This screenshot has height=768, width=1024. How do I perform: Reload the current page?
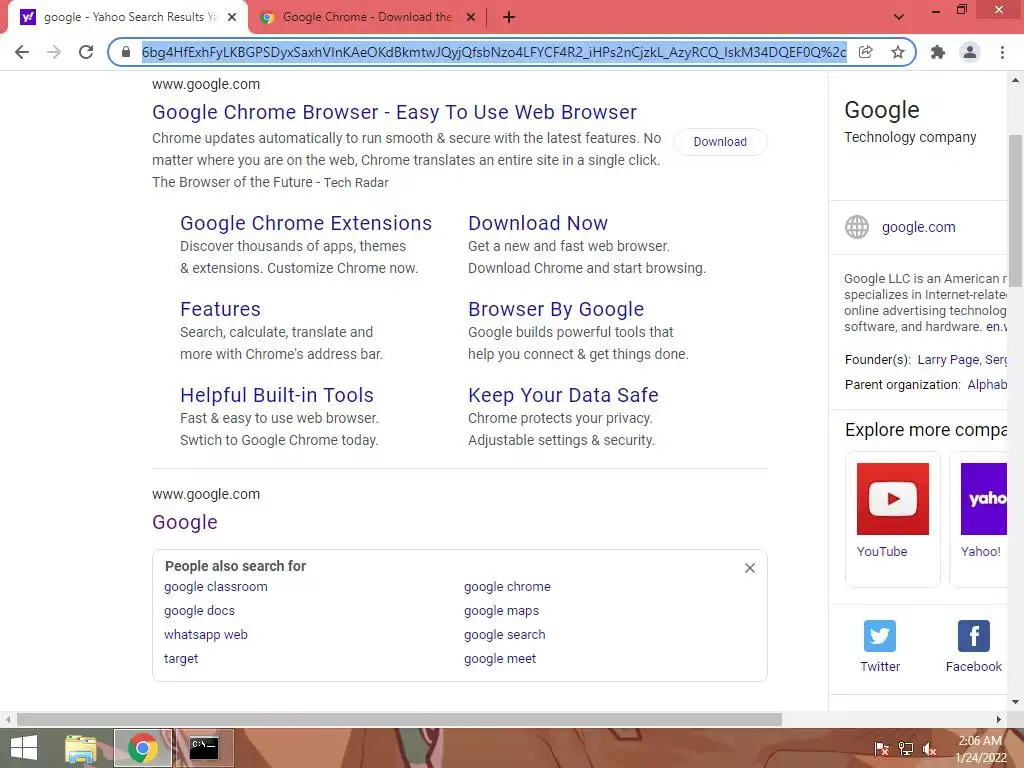click(x=86, y=52)
